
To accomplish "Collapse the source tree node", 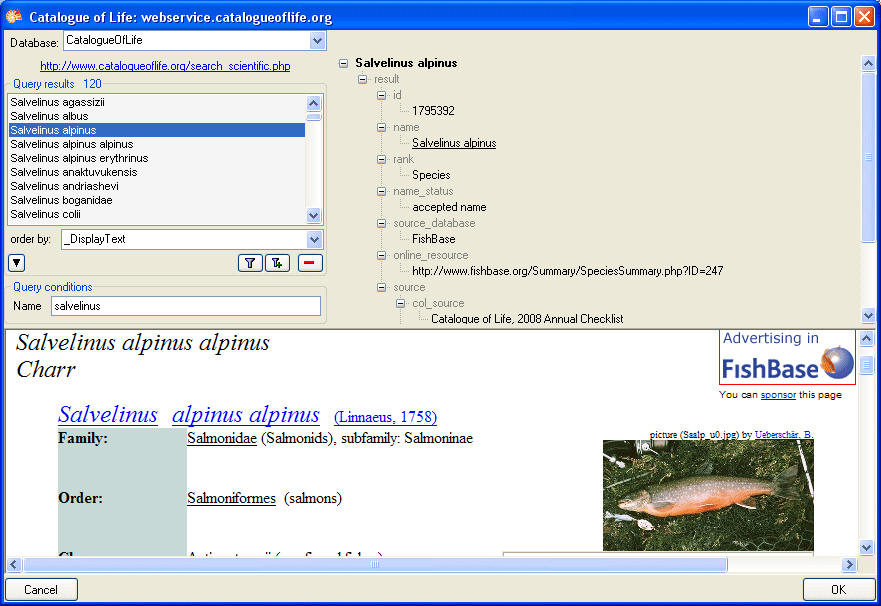I will click(382, 288).
